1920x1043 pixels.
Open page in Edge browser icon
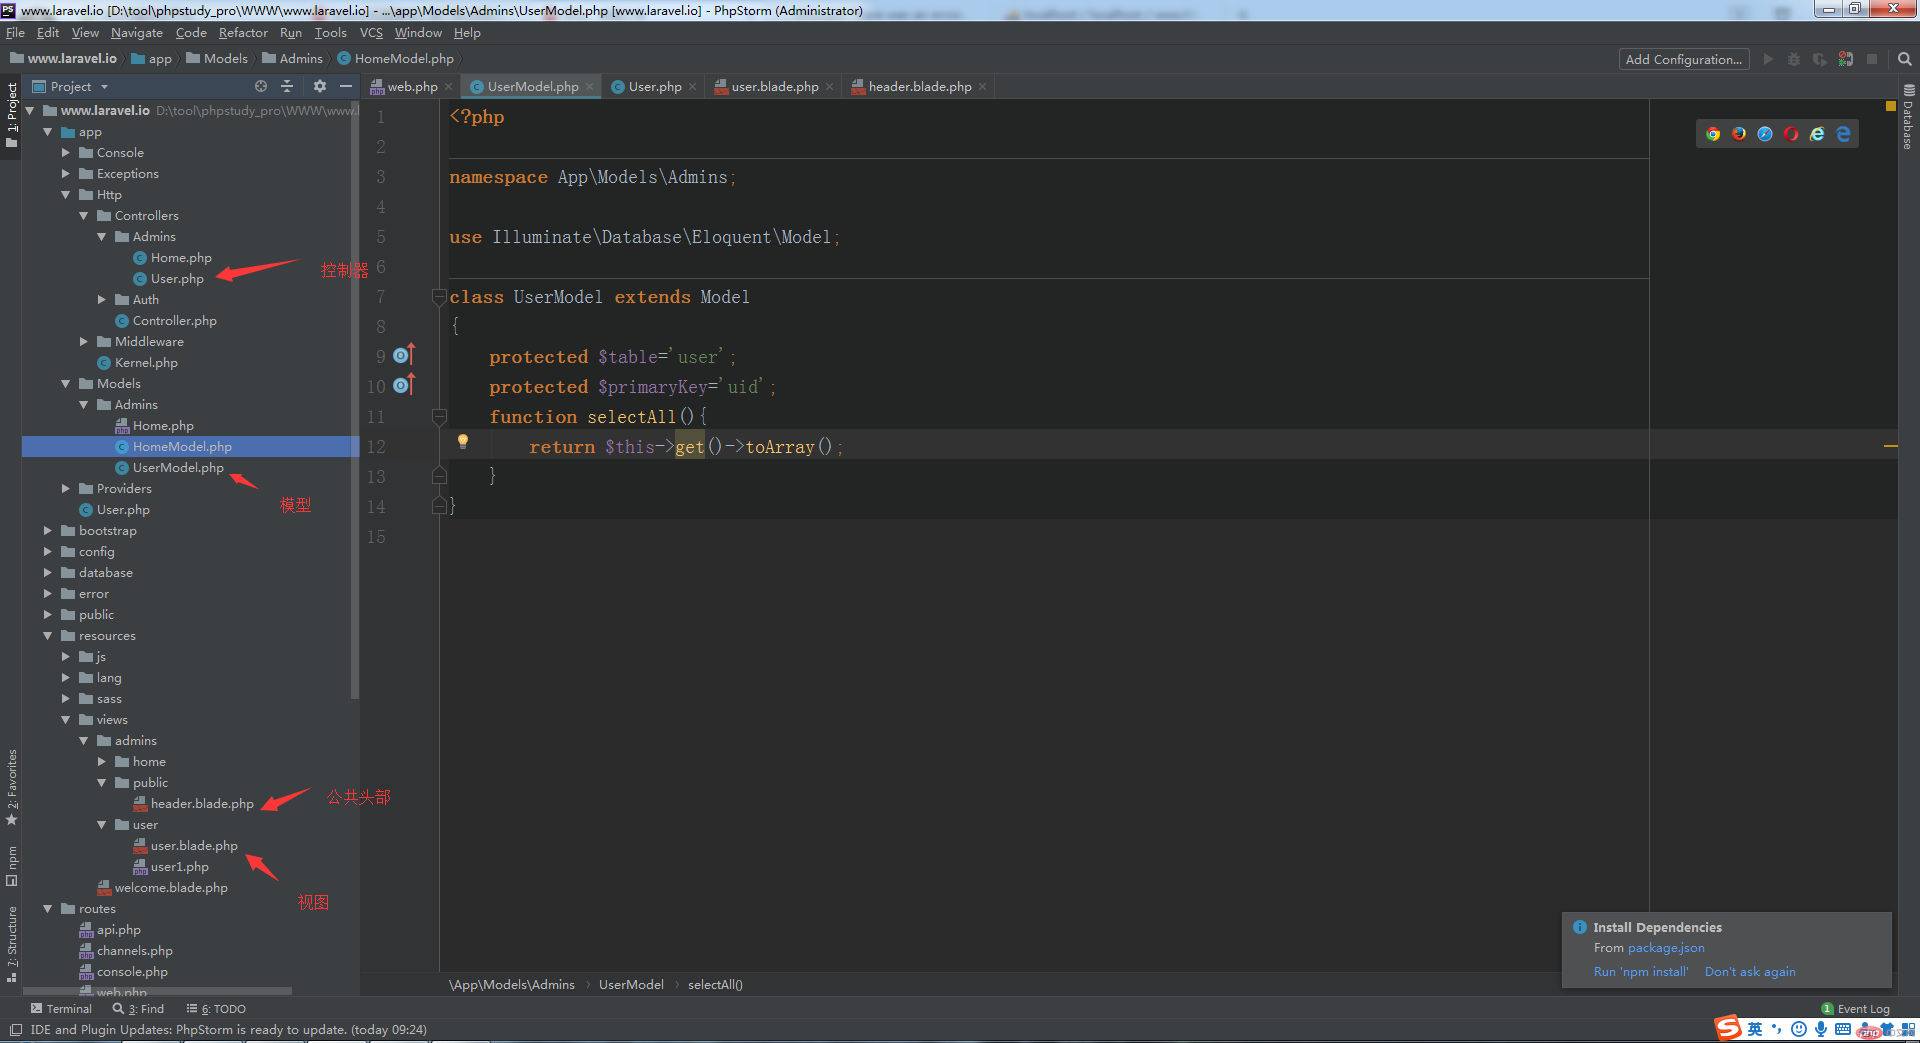[1843, 134]
